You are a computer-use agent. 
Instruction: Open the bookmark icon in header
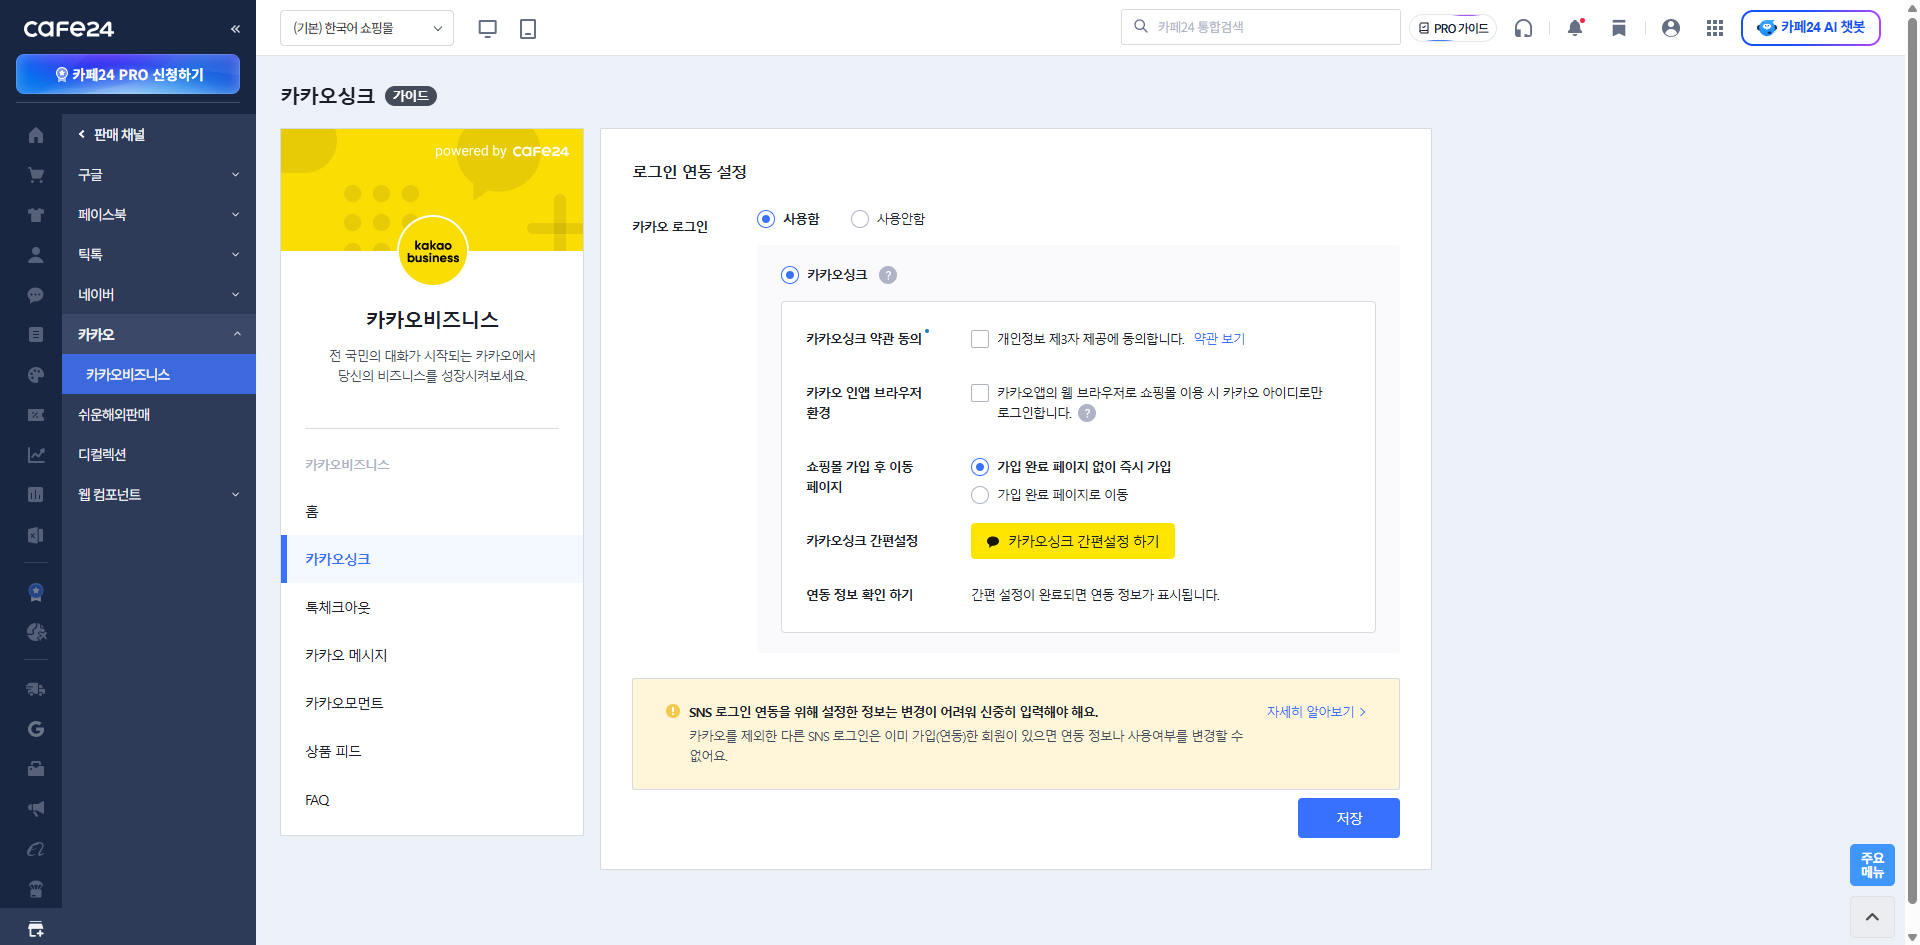[x=1619, y=28]
